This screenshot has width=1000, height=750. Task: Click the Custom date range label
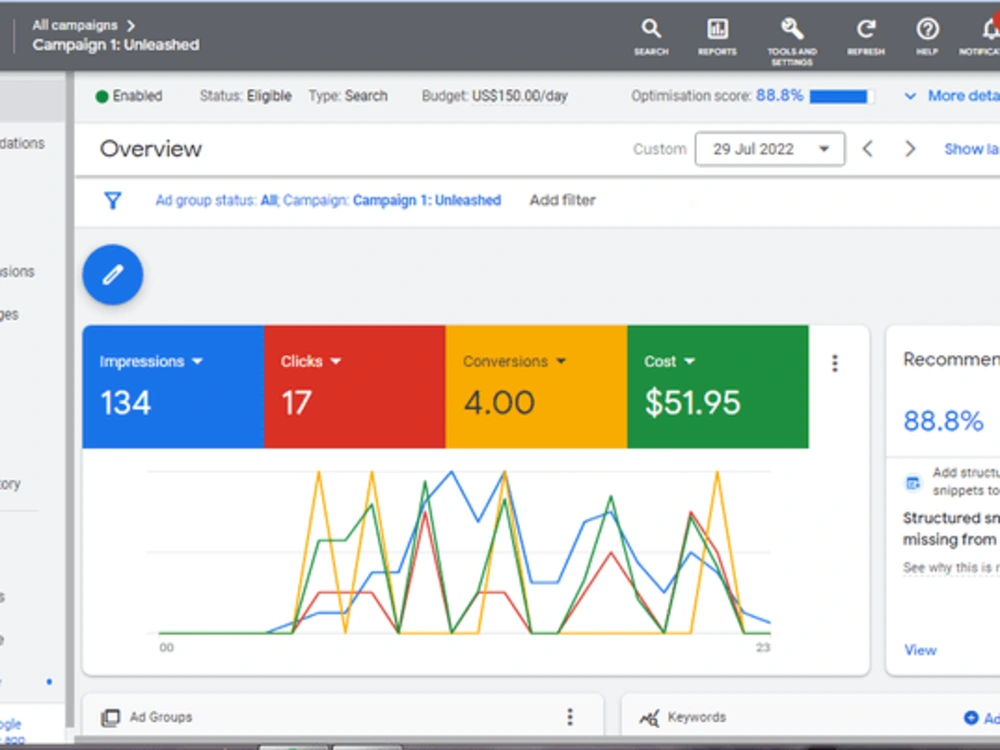659,149
